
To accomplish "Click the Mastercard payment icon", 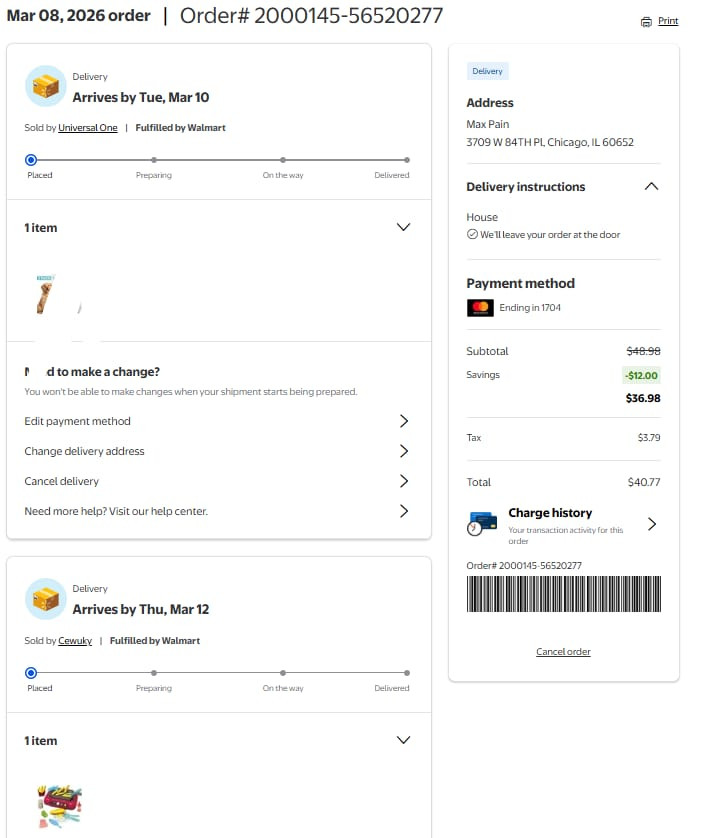I will 480,308.
